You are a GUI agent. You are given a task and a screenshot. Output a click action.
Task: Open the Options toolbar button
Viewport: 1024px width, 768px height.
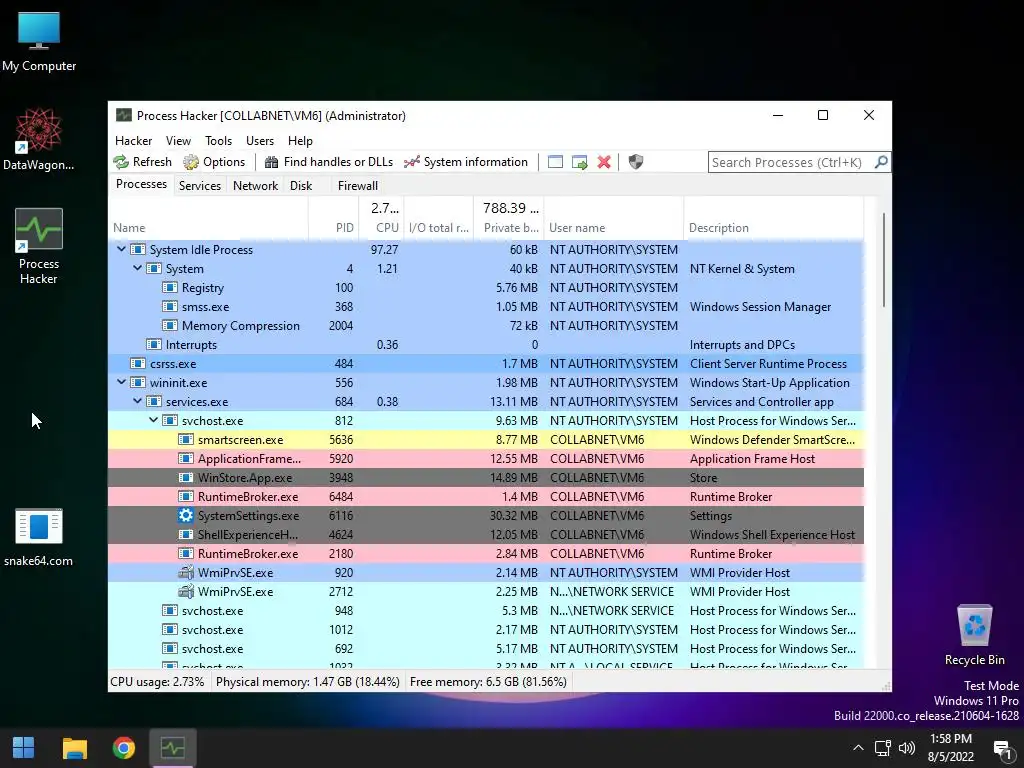(214, 162)
